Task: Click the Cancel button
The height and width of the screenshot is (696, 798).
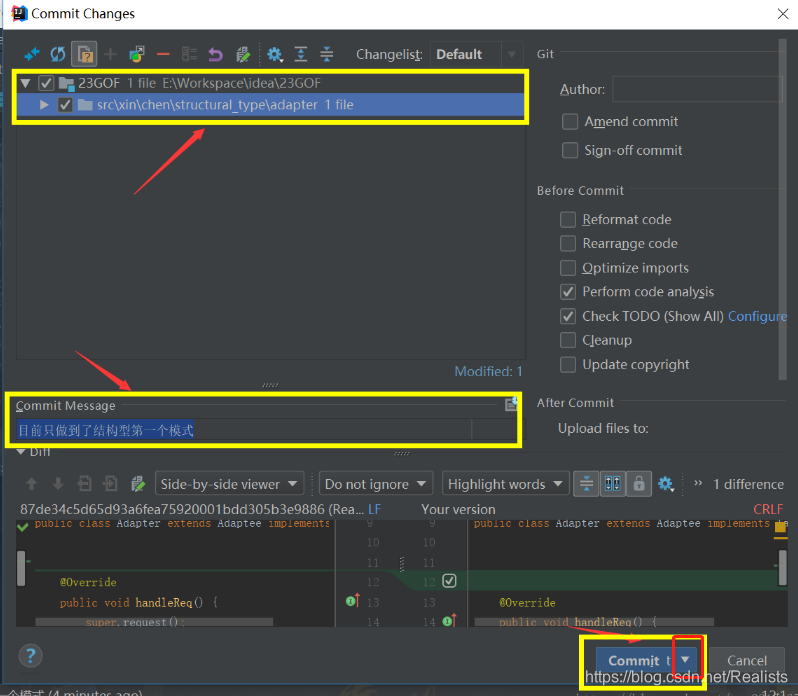Action: [747, 660]
